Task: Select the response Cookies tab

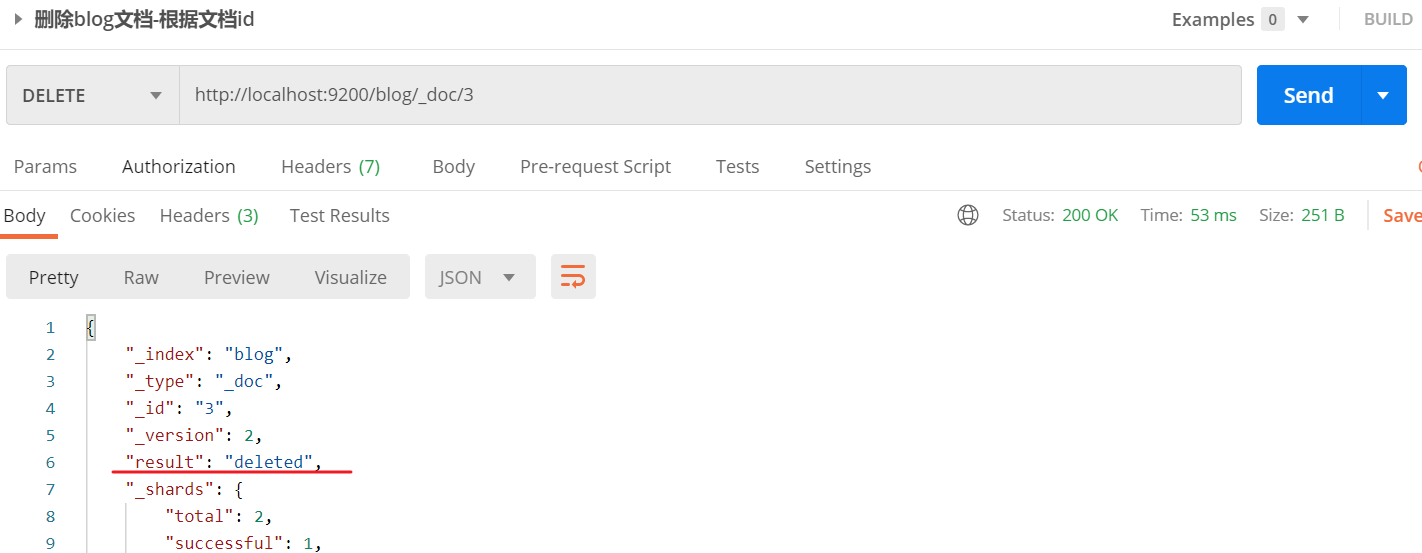Action: 102,216
